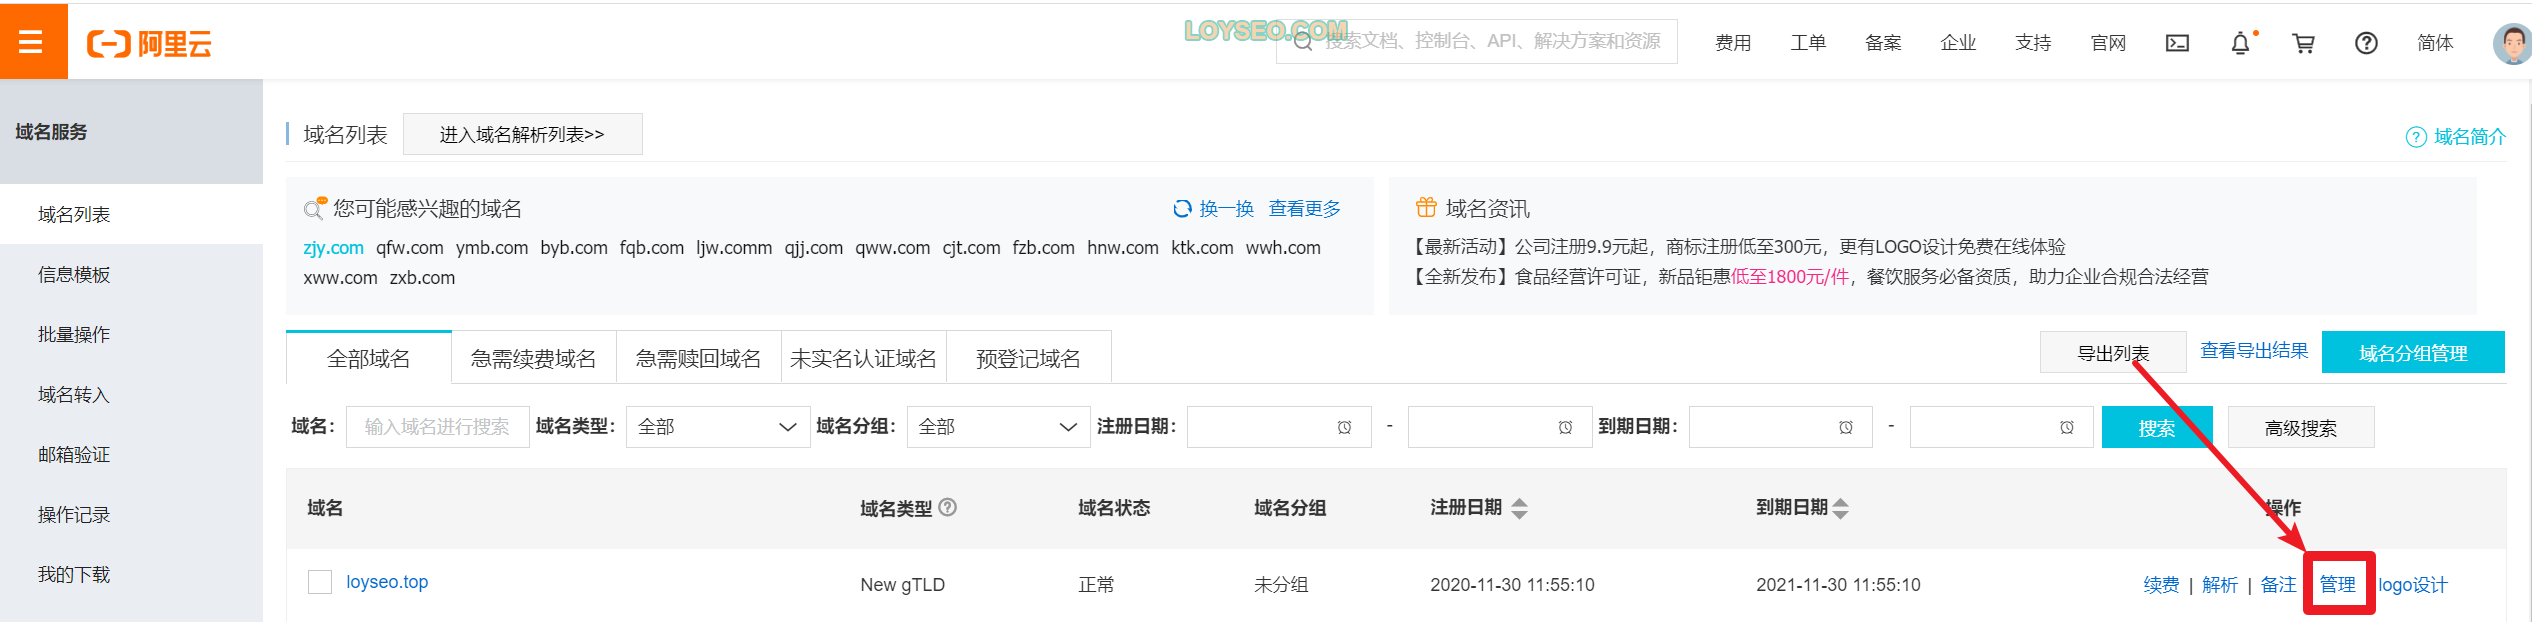The width and height of the screenshot is (2532, 622).
Task: Open 信息模板 in sidebar
Action: click(x=131, y=274)
